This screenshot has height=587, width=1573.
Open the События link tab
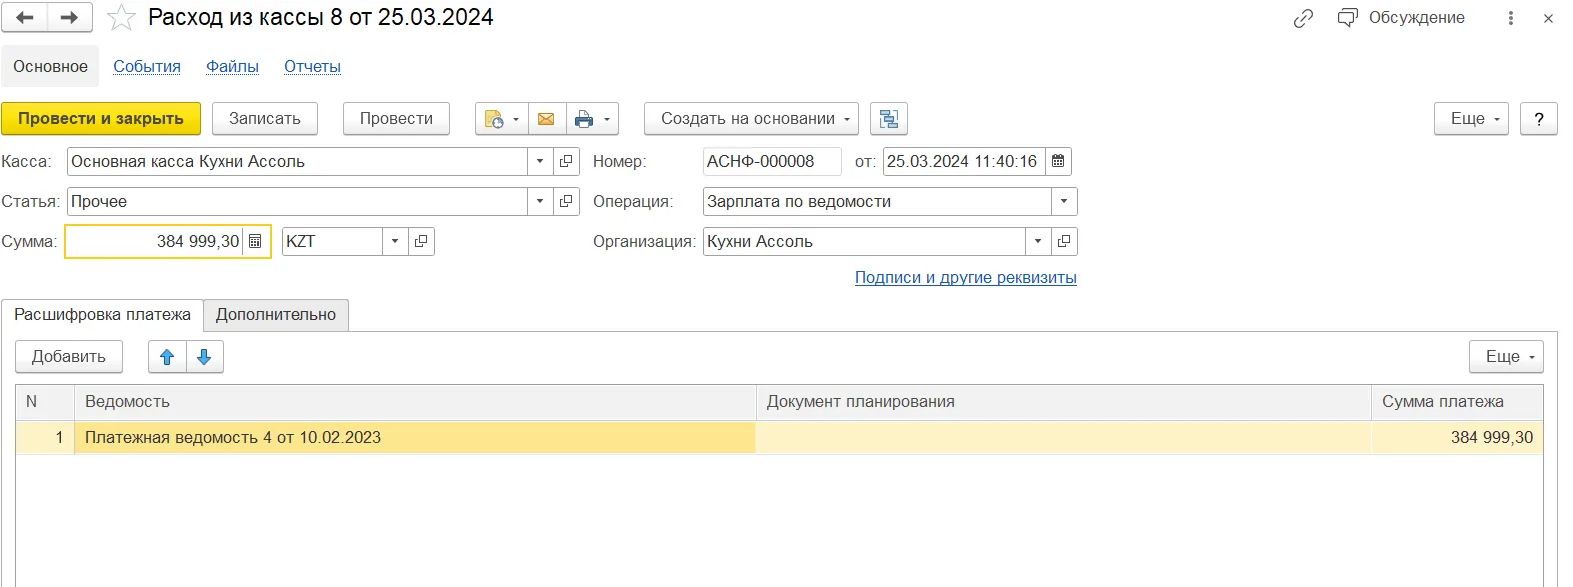pyautogui.click(x=147, y=67)
